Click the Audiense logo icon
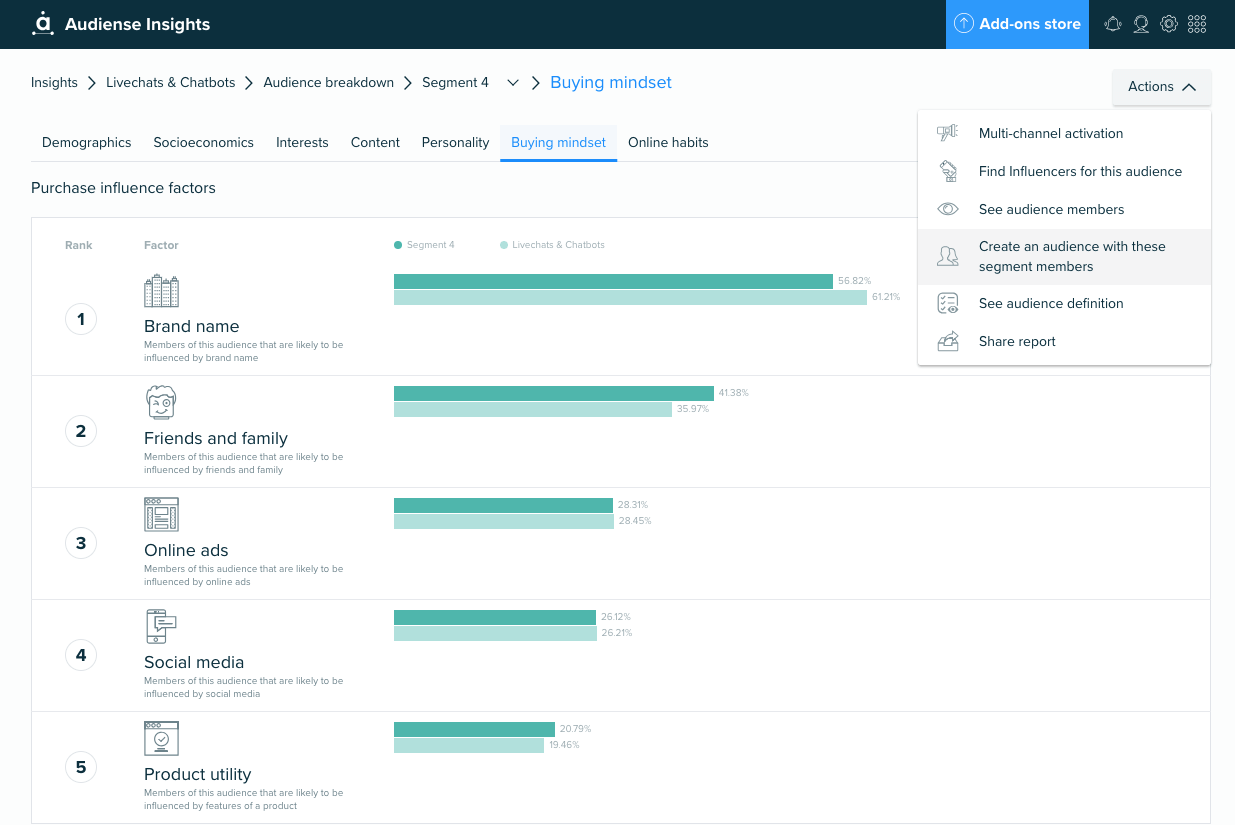1235x825 pixels. [x=43, y=24]
